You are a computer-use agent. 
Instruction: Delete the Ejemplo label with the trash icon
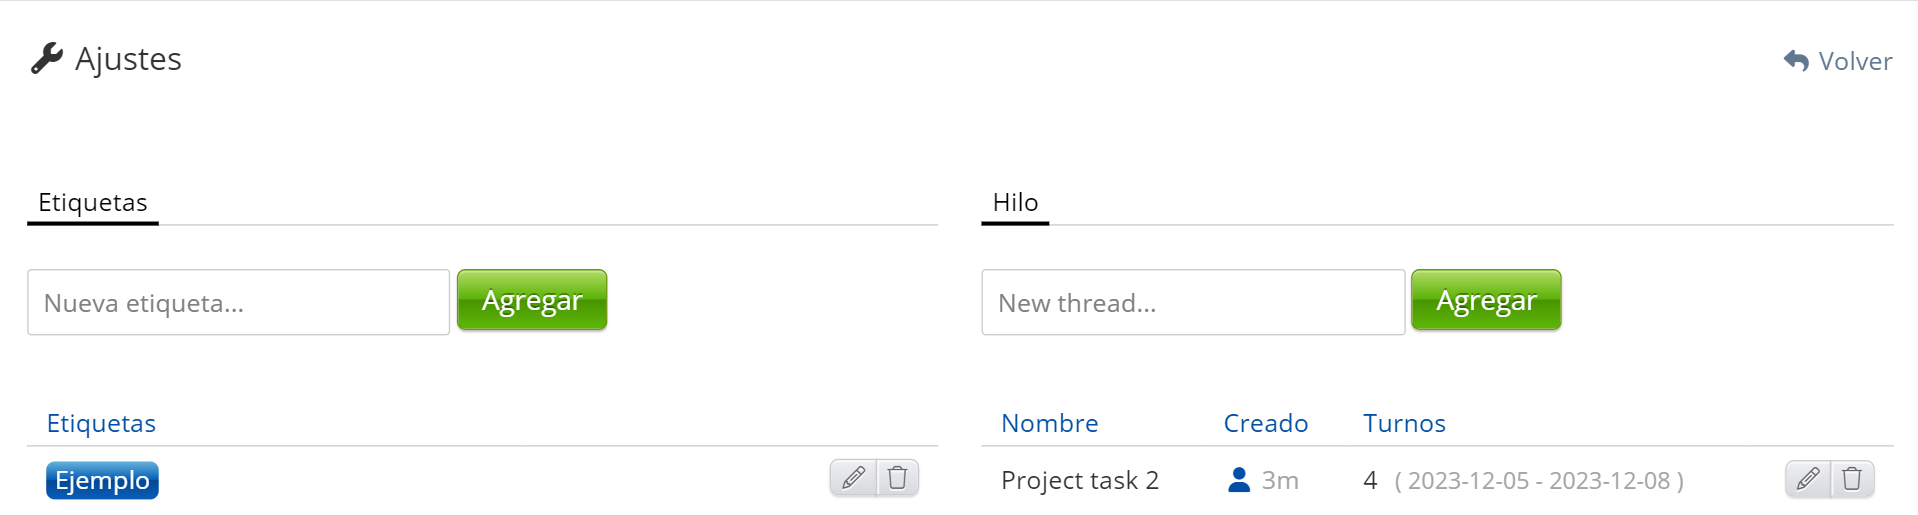pos(898,478)
